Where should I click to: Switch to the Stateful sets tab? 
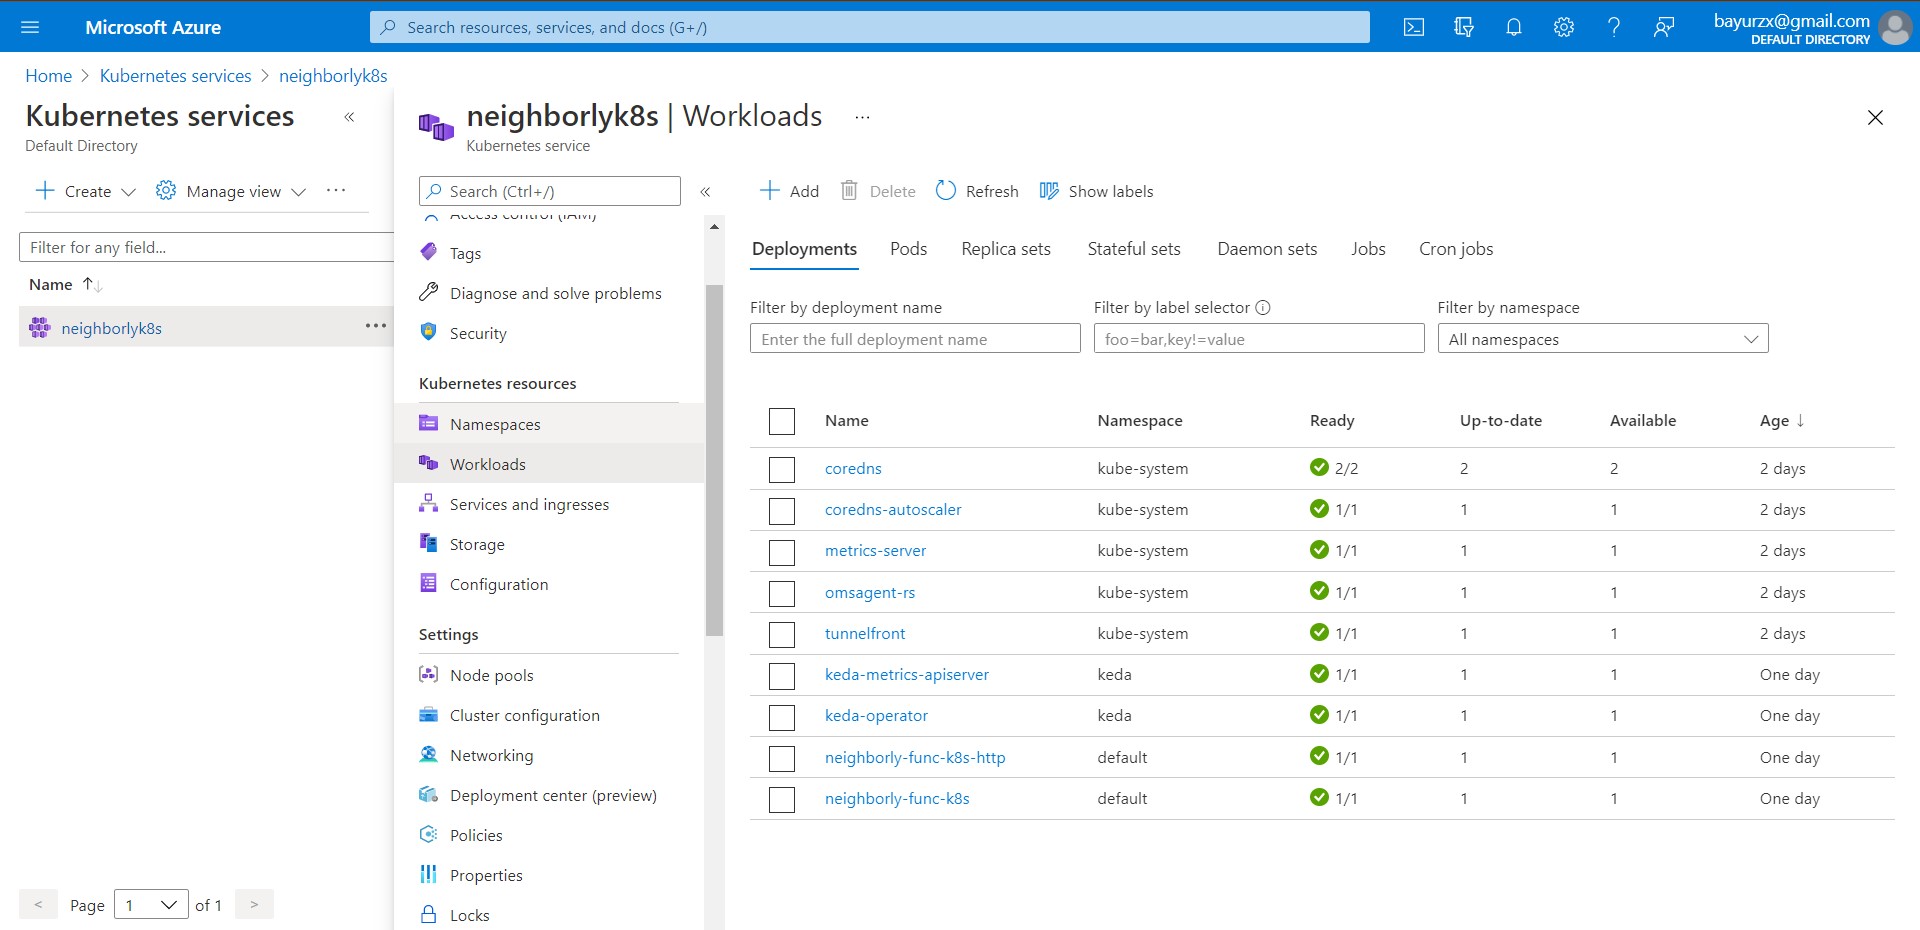(1134, 249)
